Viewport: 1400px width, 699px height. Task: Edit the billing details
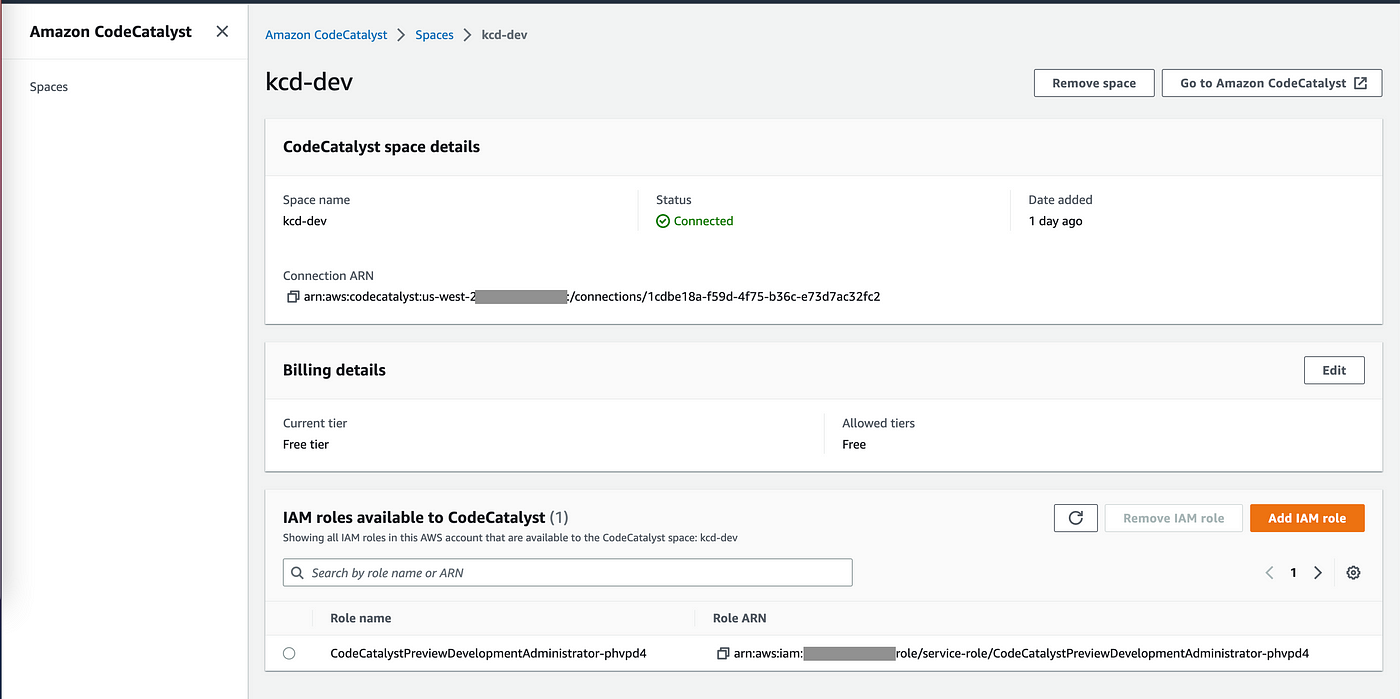point(1334,370)
